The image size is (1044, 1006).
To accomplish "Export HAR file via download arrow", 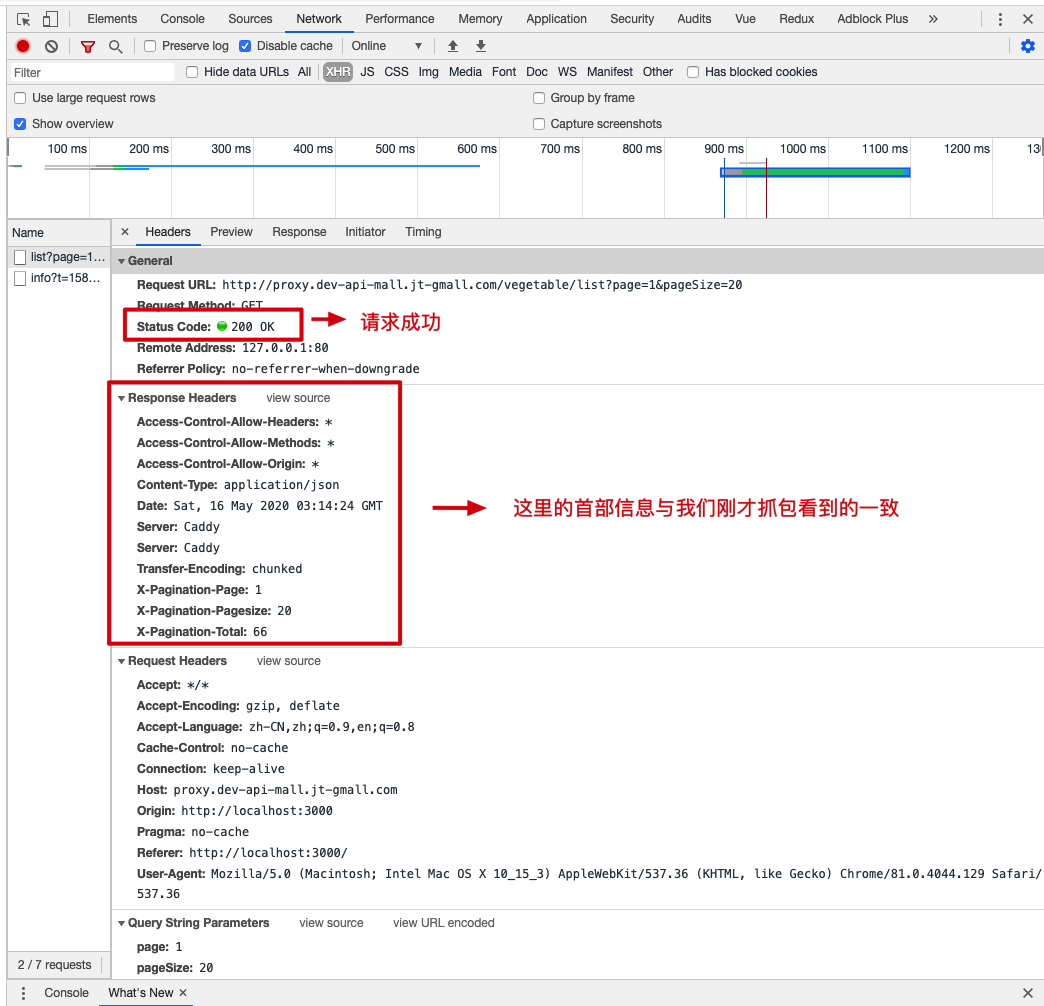I will (x=480, y=45).
